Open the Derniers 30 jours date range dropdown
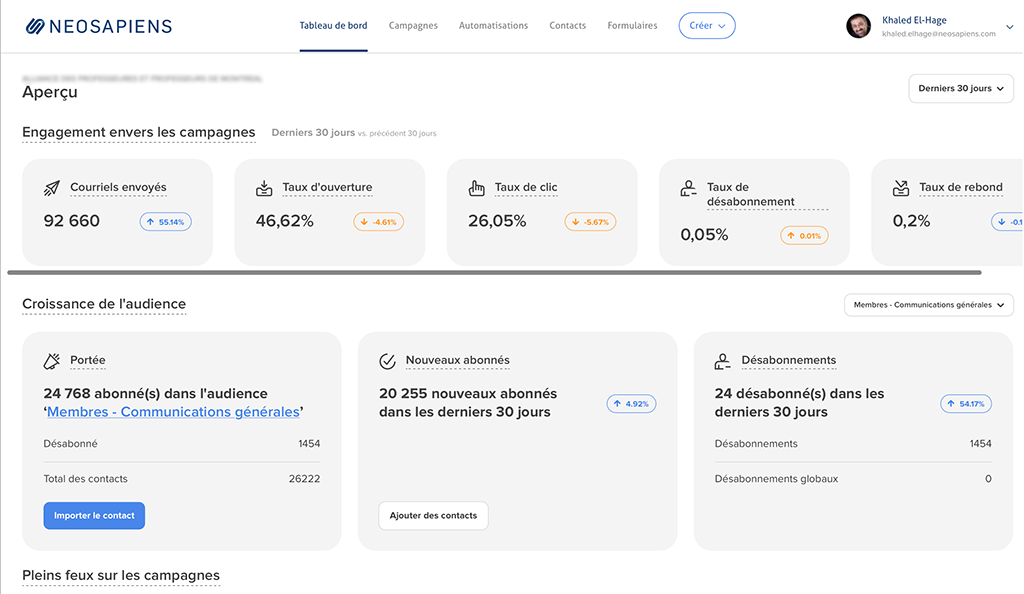 (960, 88)
